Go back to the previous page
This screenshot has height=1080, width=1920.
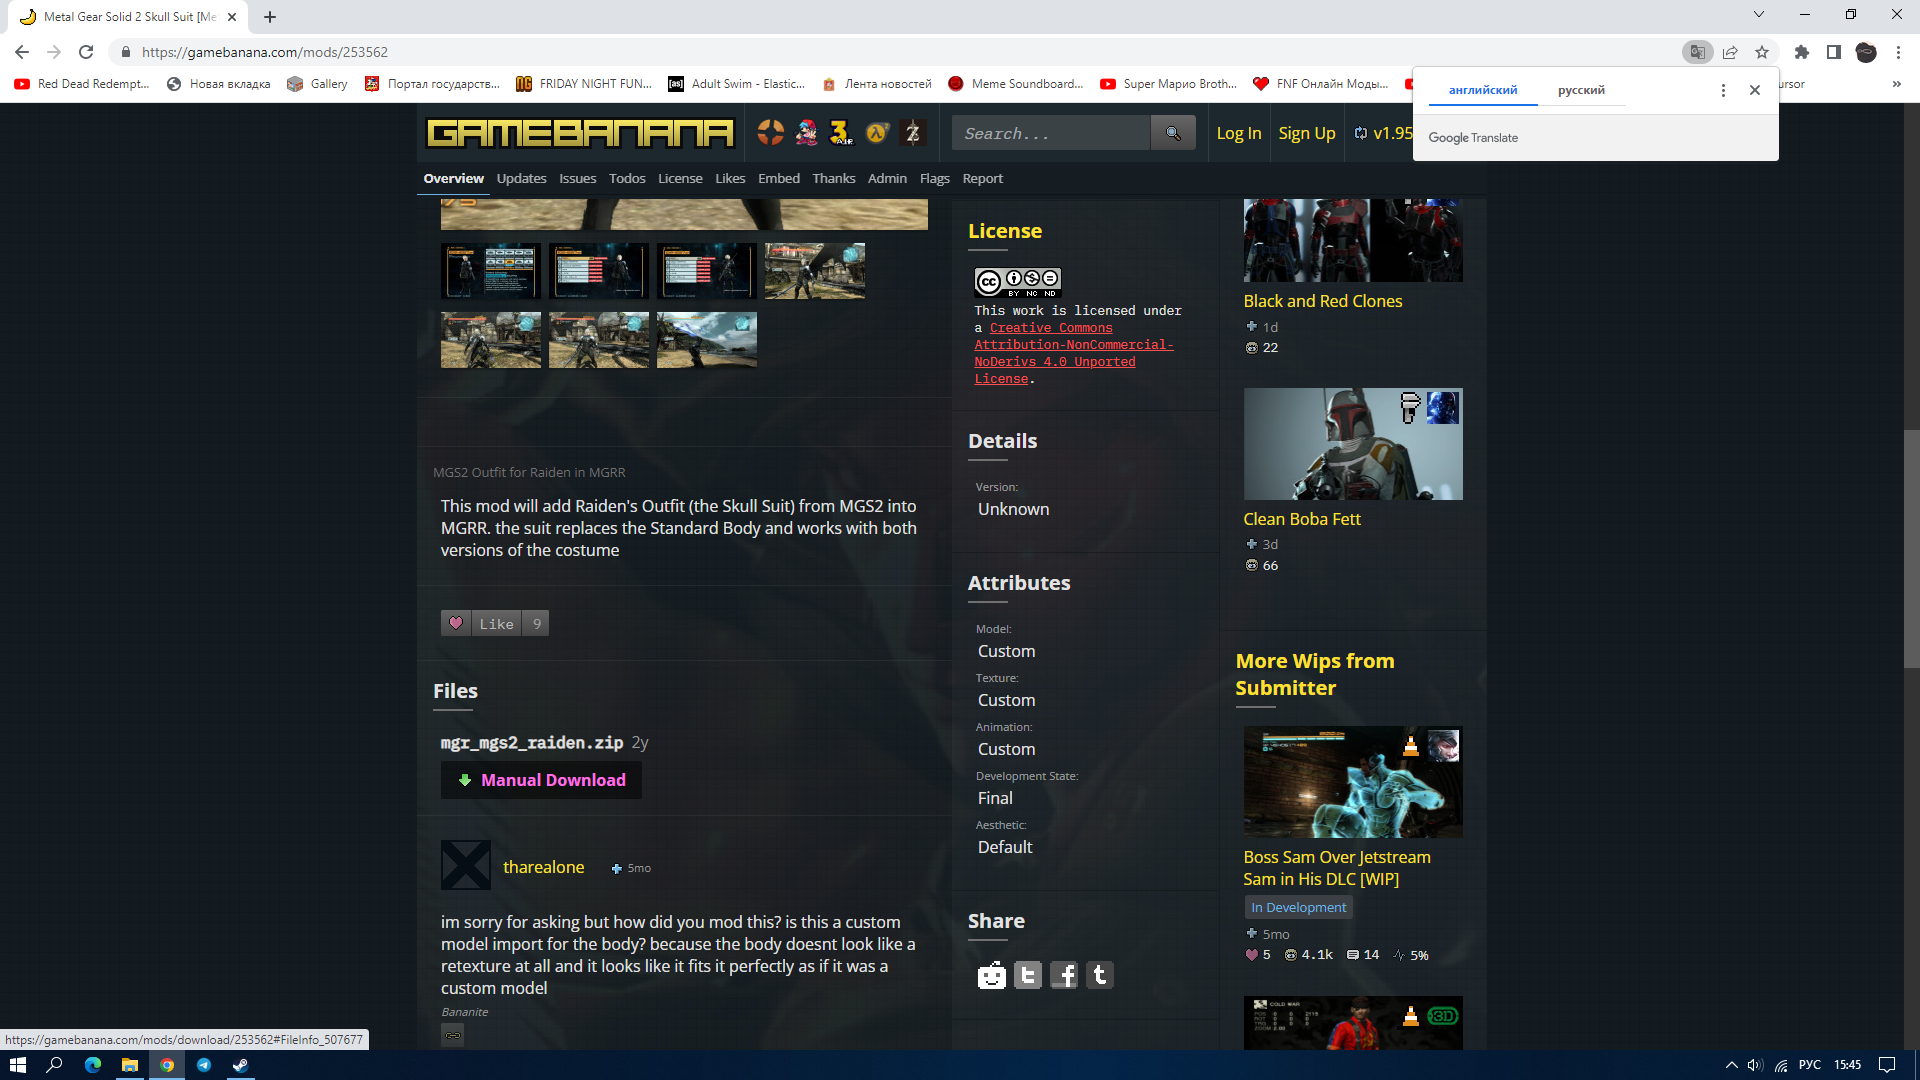tap(22, 52)
